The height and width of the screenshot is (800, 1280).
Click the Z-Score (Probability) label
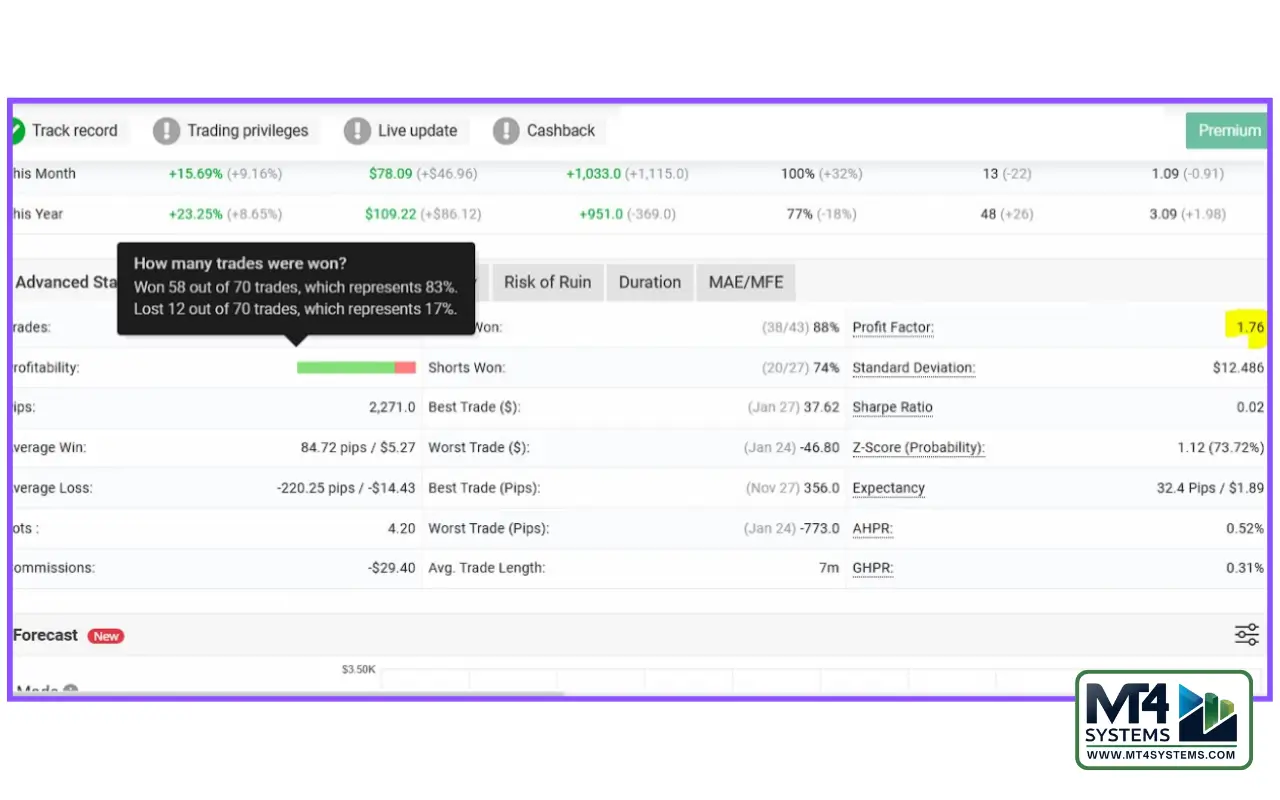click(x=918, y=448)
